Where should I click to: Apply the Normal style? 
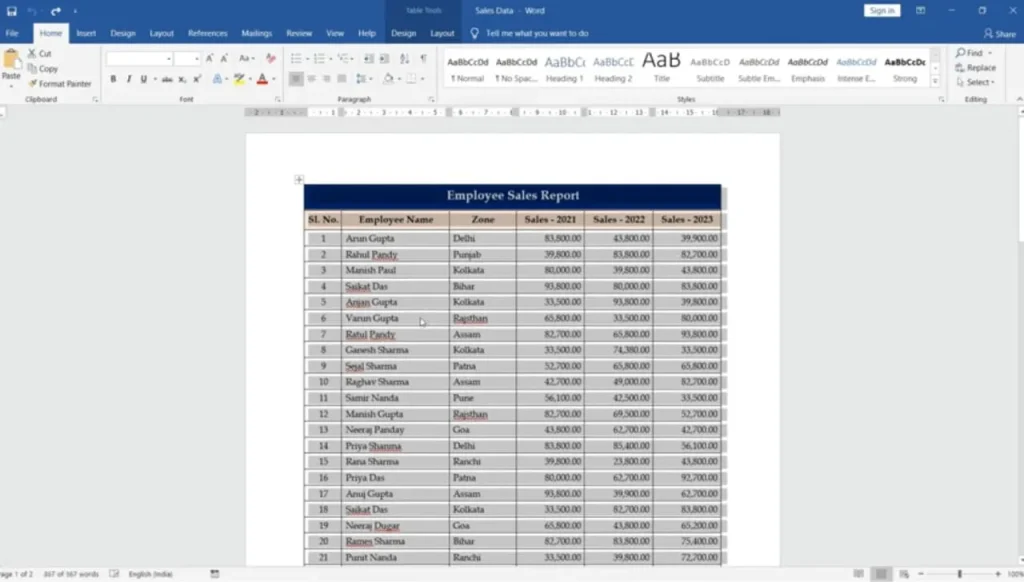coord(468,68)
